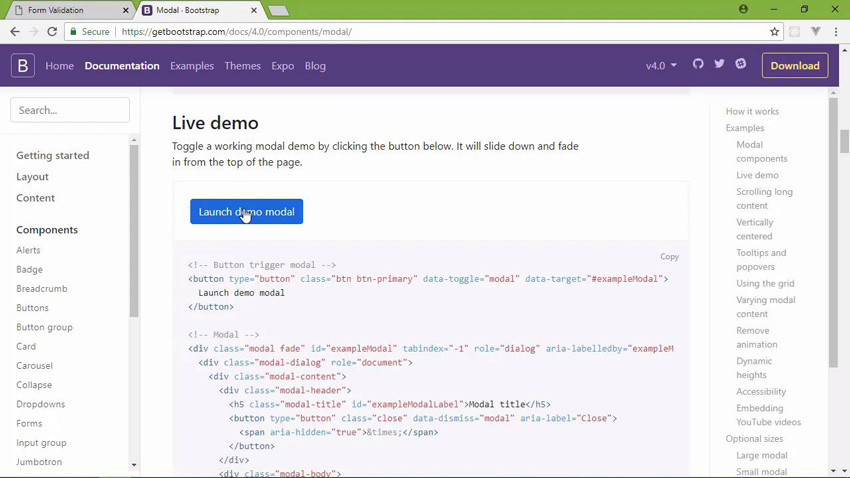Jump to Vertically centered section
The height and width of the screenshot is (478, 850).
[x=755, y=229]
